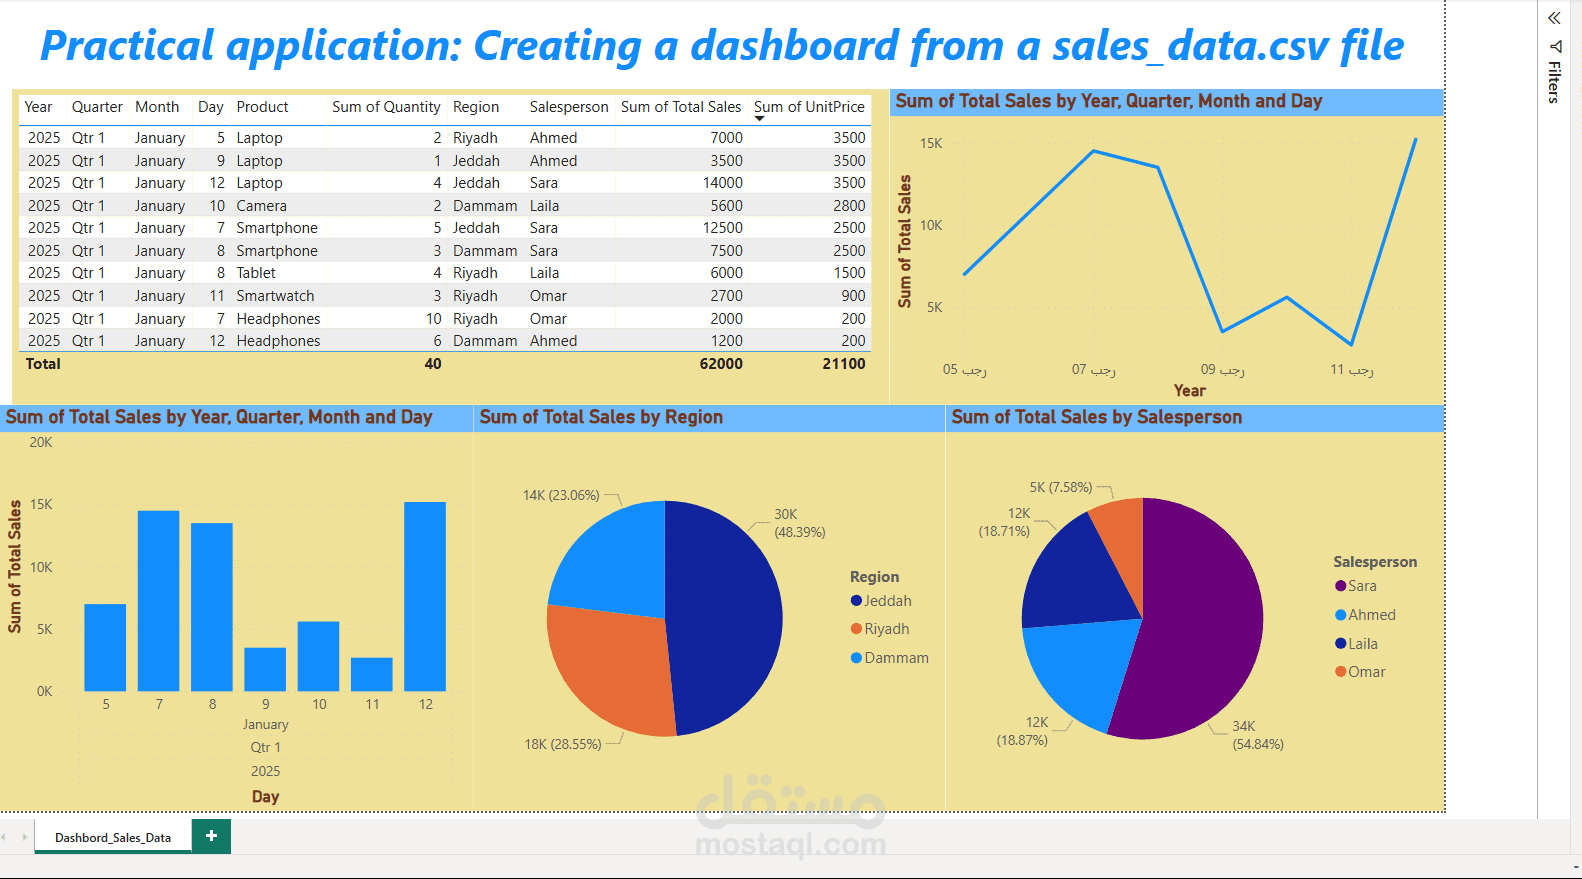Sort table by Product column header
Screen dimensions: 1582x879
click(262, 107)
